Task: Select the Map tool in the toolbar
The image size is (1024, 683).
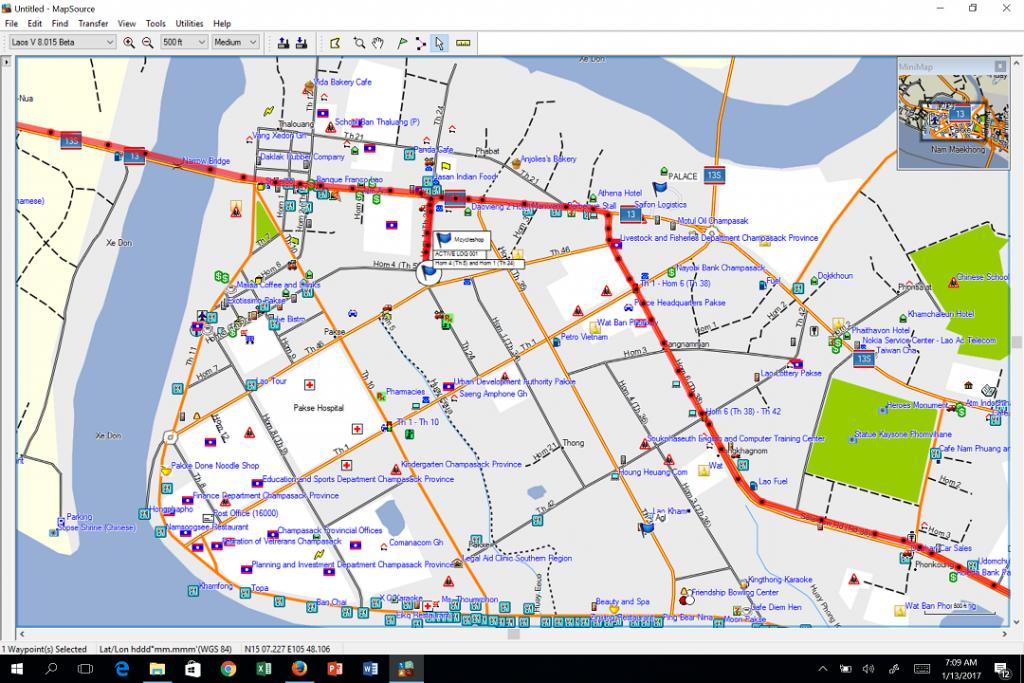Action: pyautogui.click(x=335, y=42)
